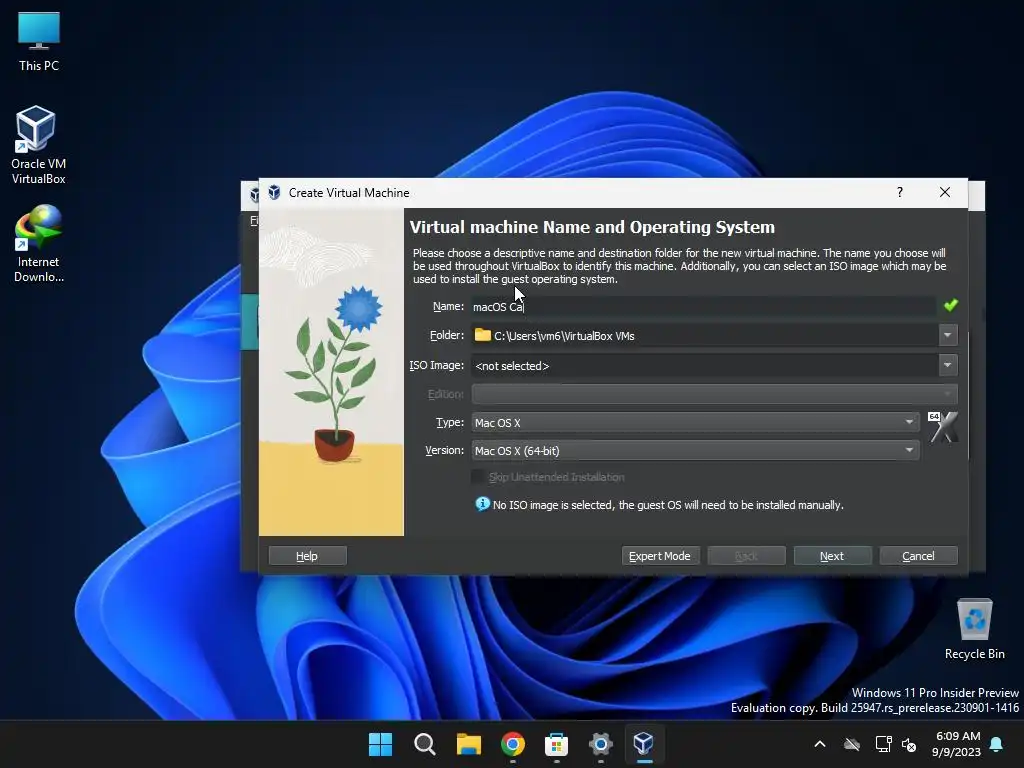Open This PC desktop icon

39,42
